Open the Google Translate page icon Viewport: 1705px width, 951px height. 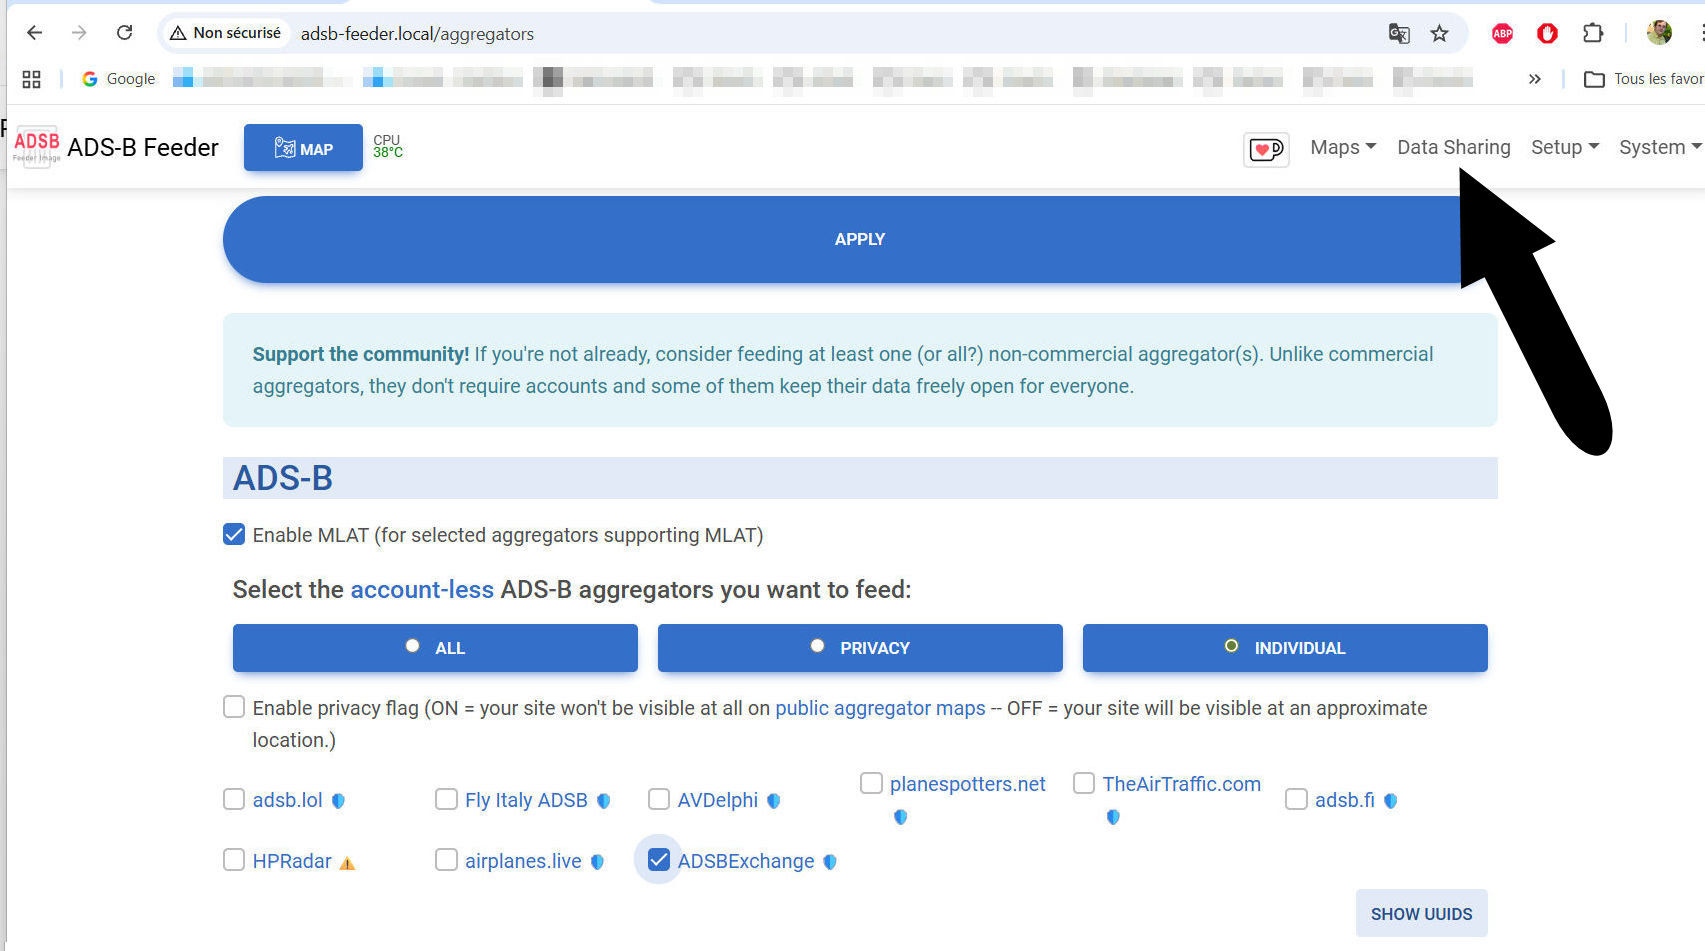coord(1399,34)
